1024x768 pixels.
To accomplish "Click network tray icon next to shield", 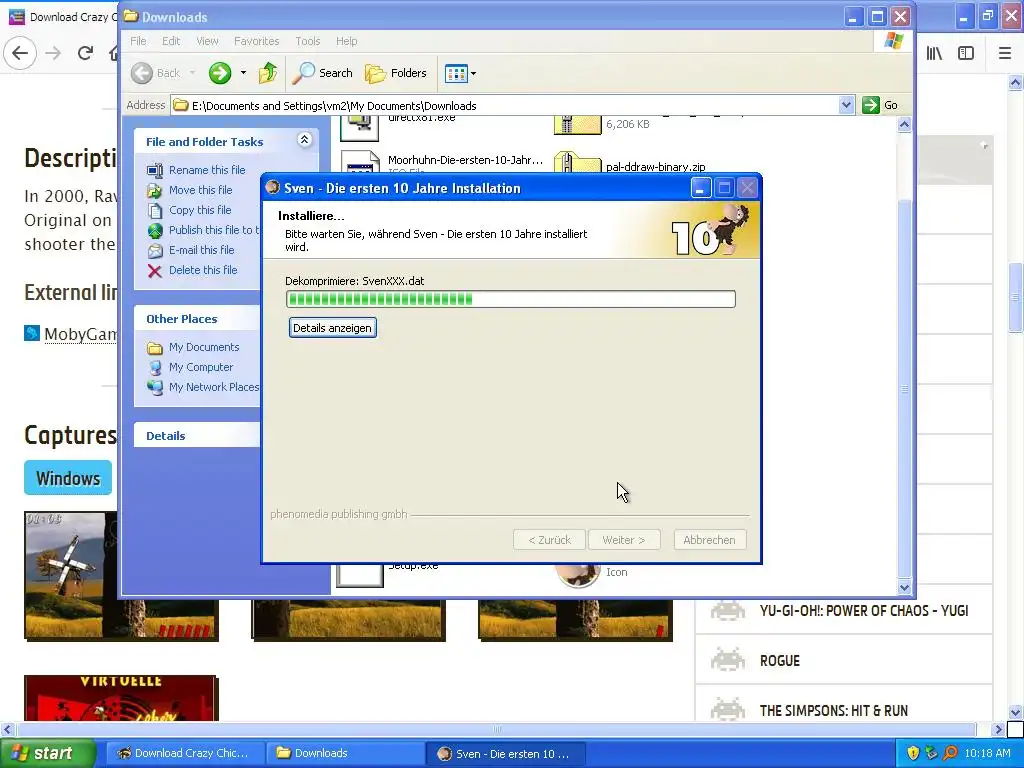I will click(x=931, y=754).
